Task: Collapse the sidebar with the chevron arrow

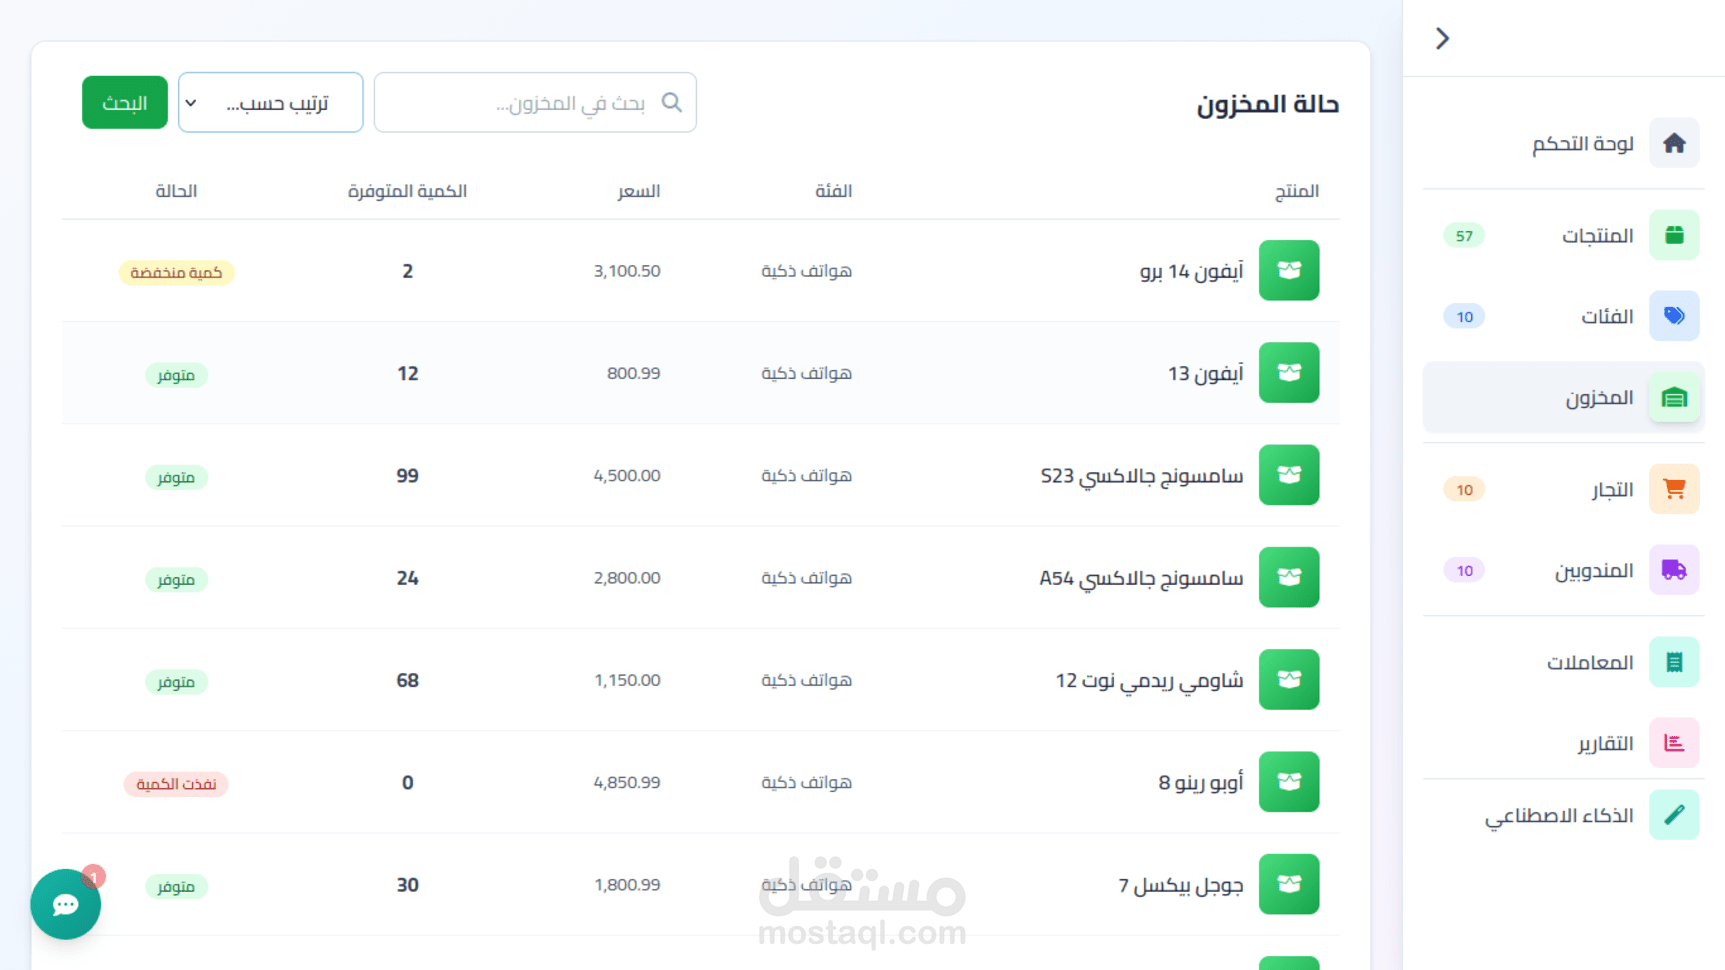Action: (x=1442, y=38)
